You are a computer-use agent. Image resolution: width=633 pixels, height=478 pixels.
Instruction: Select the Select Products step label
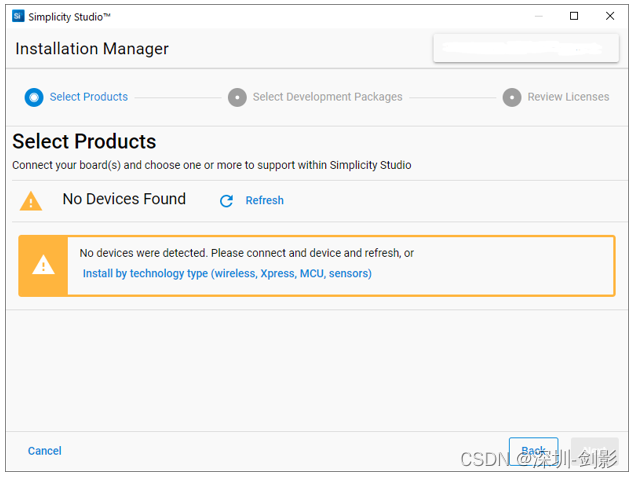[89, 97]
